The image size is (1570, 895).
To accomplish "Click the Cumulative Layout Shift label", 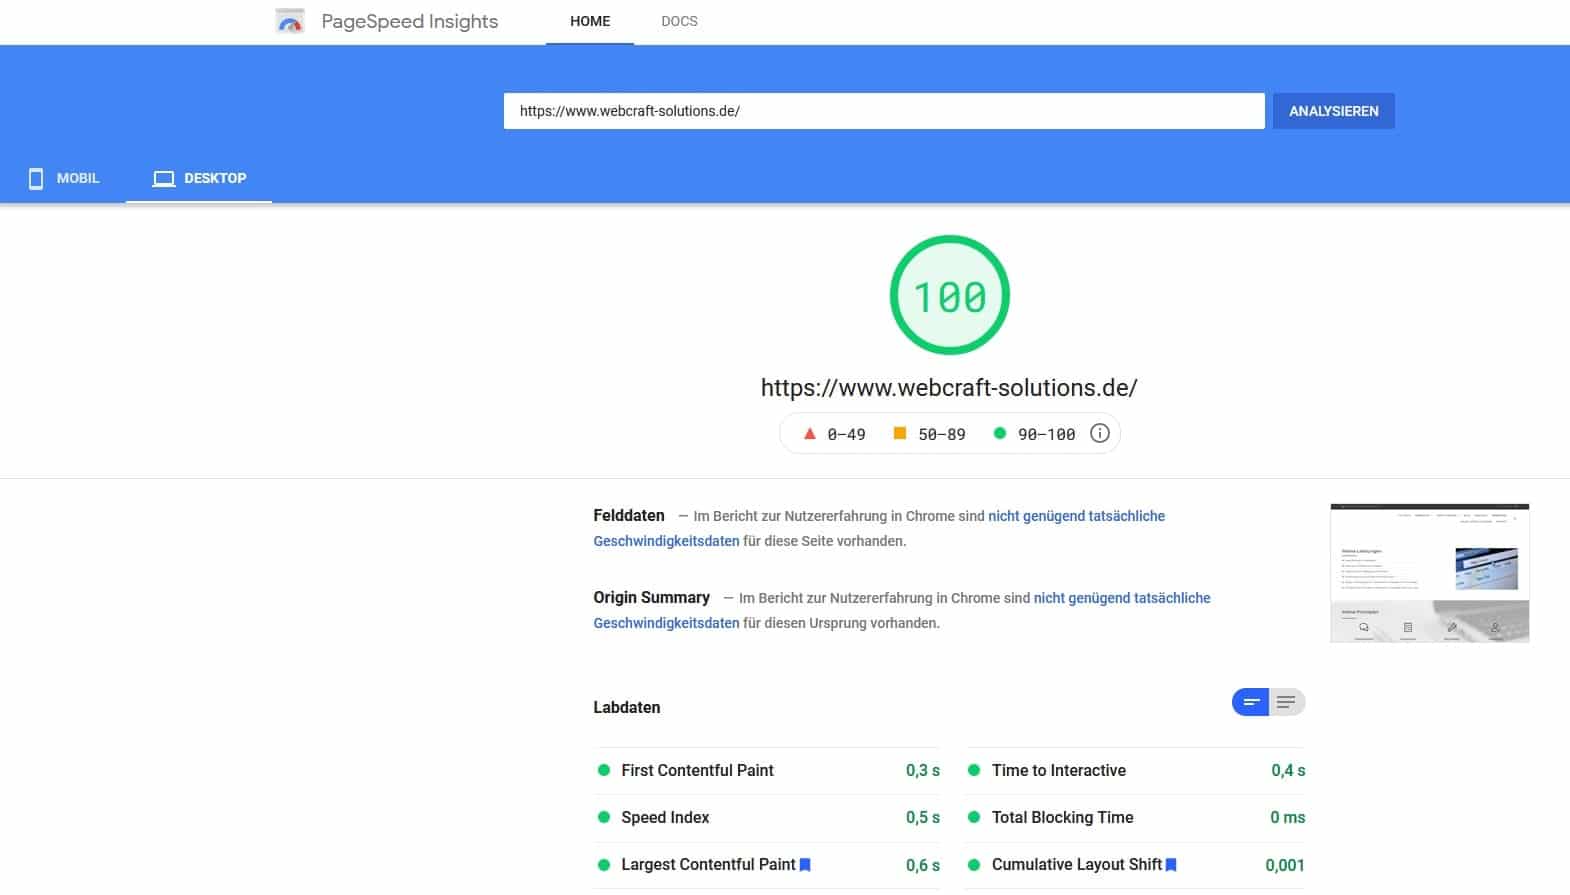I will click(x=1077, y=865).
